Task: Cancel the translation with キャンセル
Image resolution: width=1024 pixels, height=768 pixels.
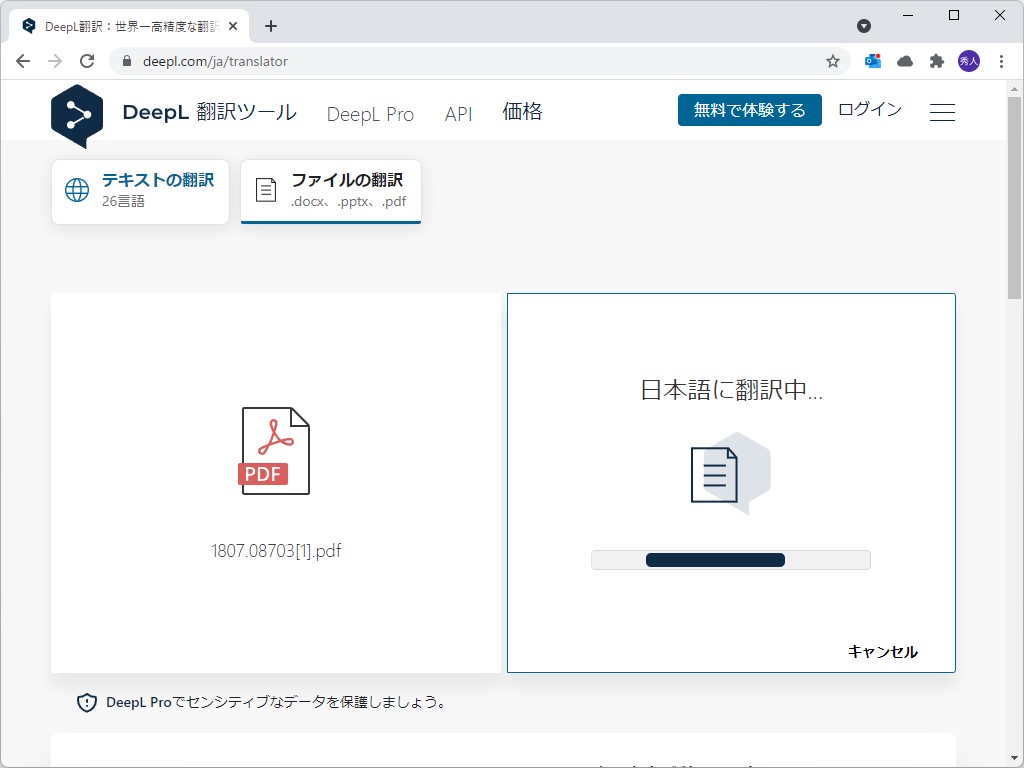Action: (882, 651)
